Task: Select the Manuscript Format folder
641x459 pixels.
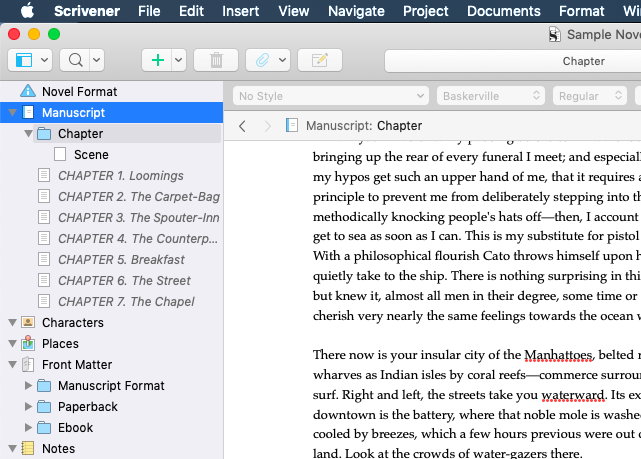Action: click(111, 385)
